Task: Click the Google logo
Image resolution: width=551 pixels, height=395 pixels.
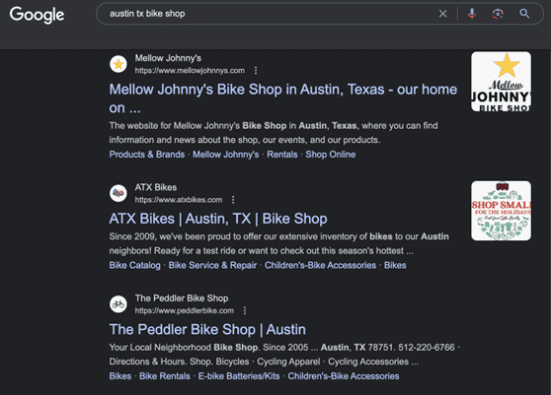Action: 37,15
